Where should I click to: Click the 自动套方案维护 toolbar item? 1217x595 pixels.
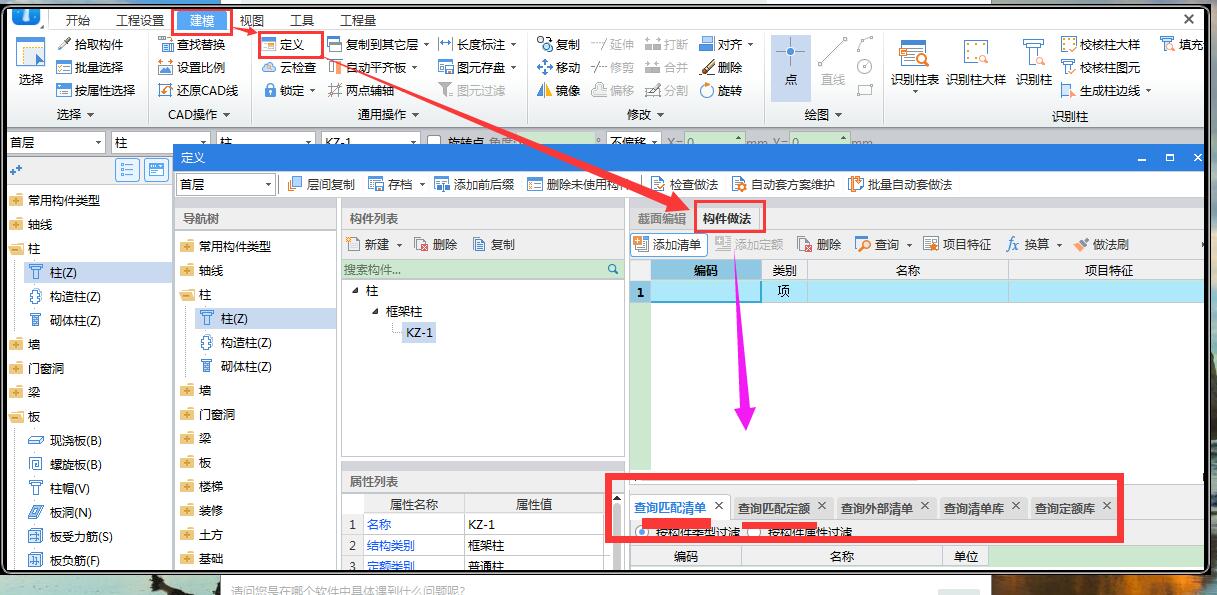coord(783,185)
